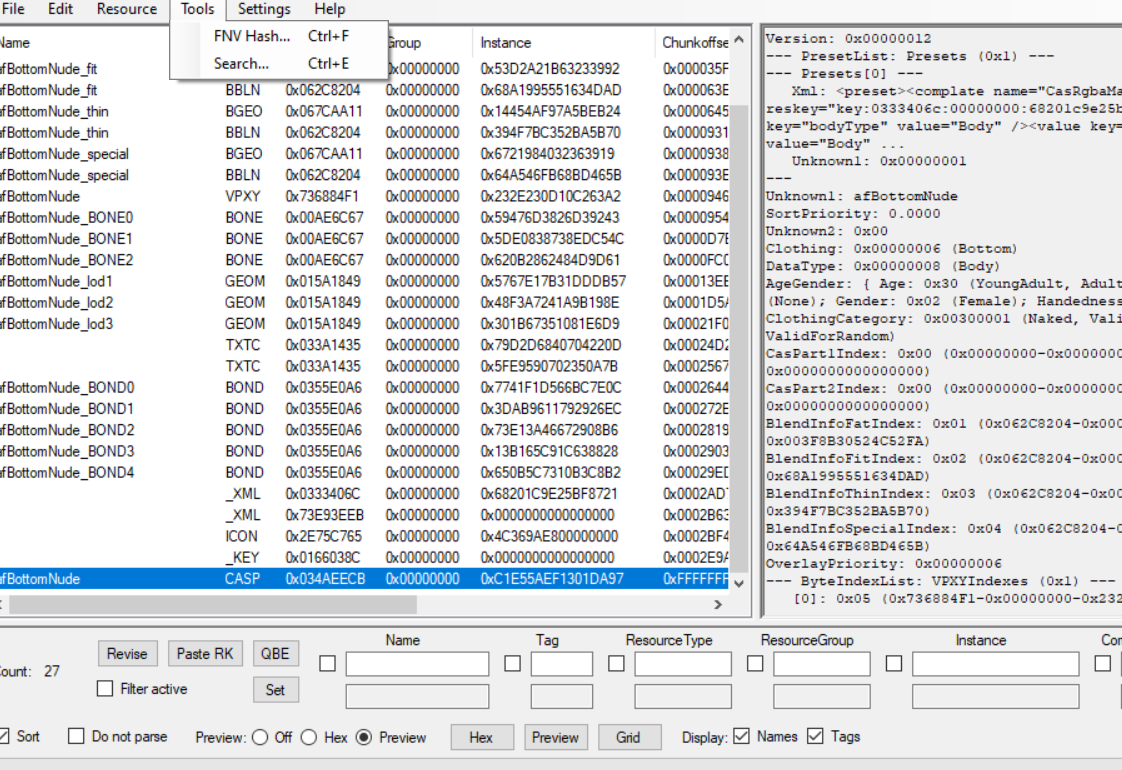Click the ResourceGroup filter input field
The image size is (1122, 770).
coord(821,664)
